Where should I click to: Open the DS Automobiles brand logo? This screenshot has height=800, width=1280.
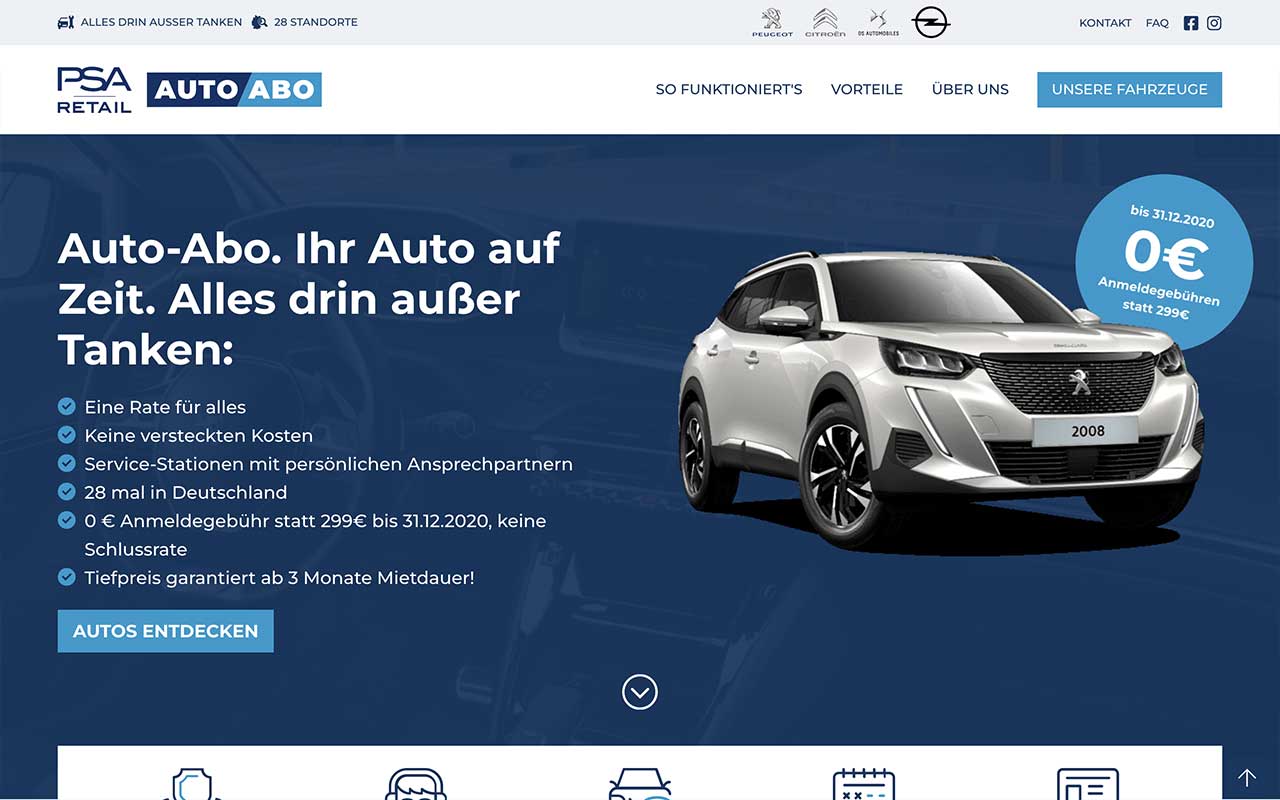878,20
